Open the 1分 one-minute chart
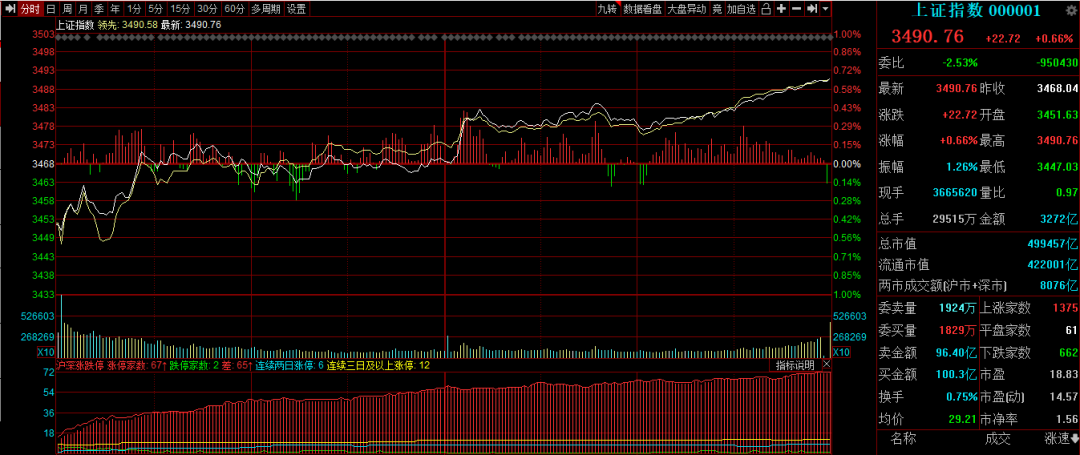 pos(134,9)
